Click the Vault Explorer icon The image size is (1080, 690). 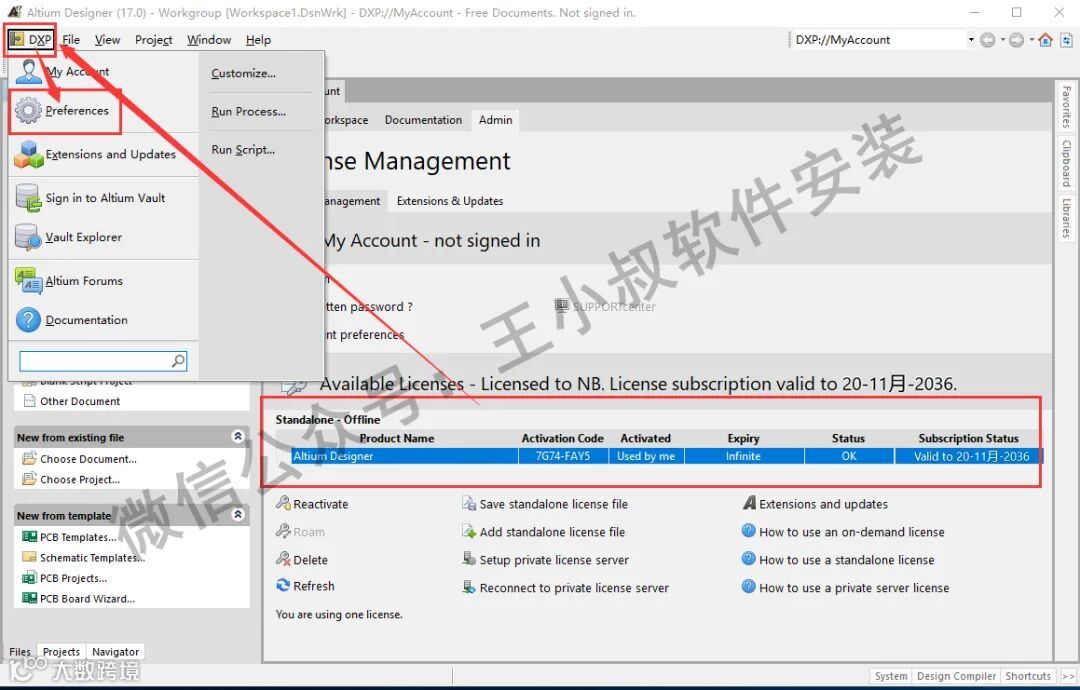tap(28, 237)
